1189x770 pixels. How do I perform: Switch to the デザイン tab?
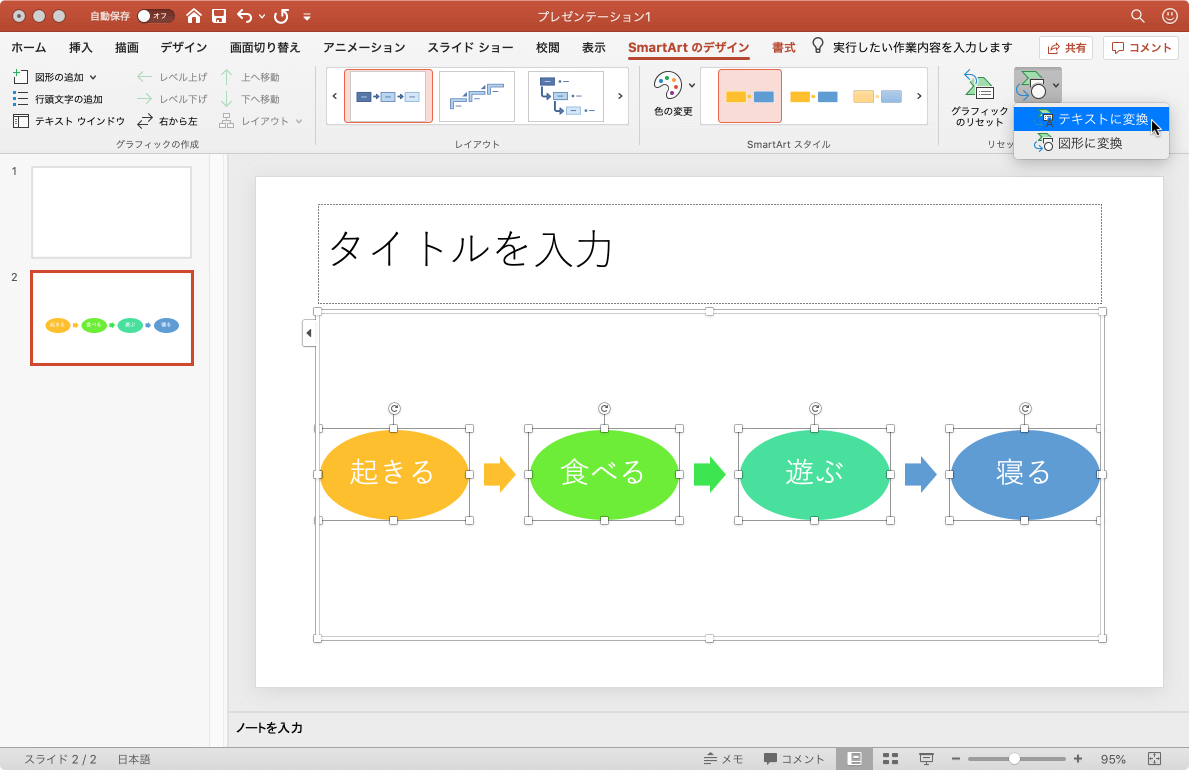[184, 47]
